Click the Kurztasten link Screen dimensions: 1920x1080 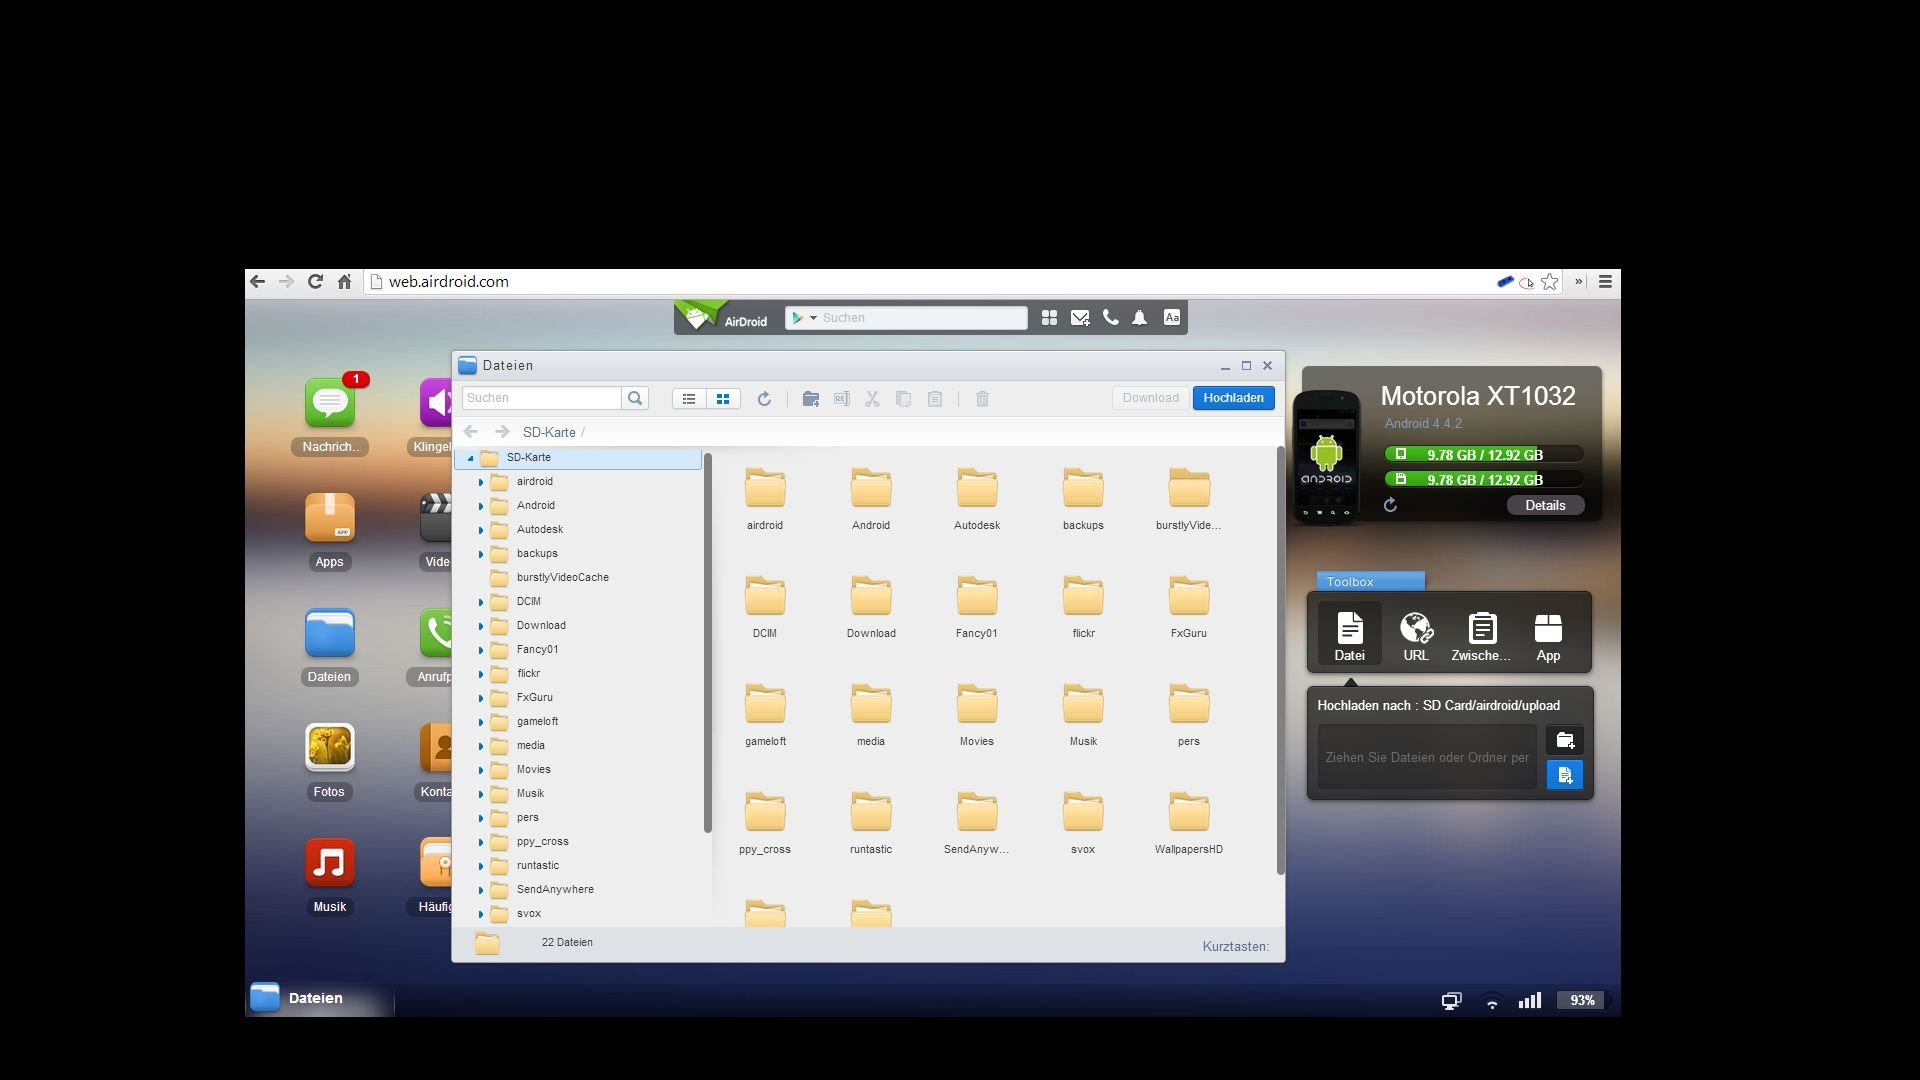(1235, 946)
